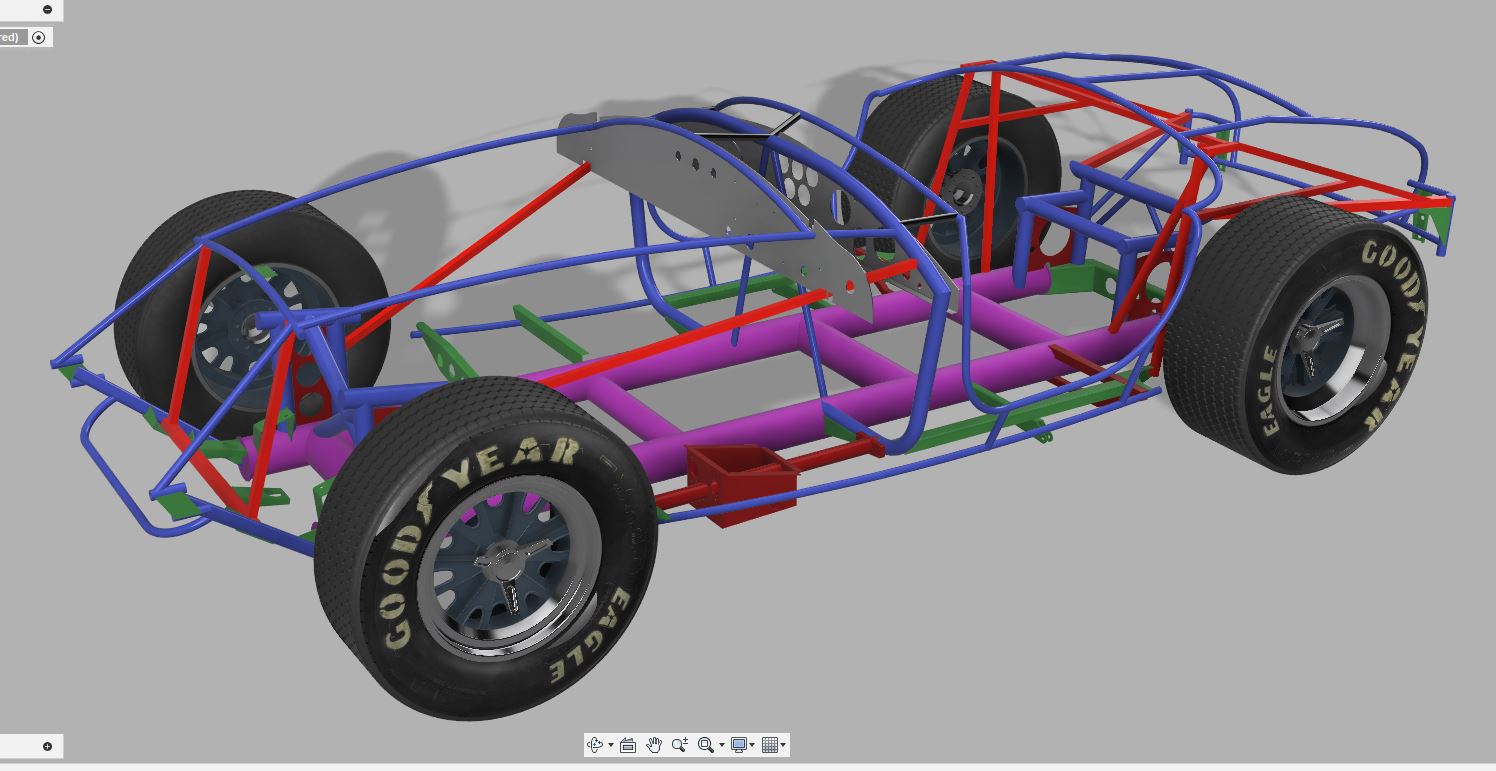Select the Orbit tool icon
The height and width of the screenshot is (771, 1496).
click(x=596, y=745)
